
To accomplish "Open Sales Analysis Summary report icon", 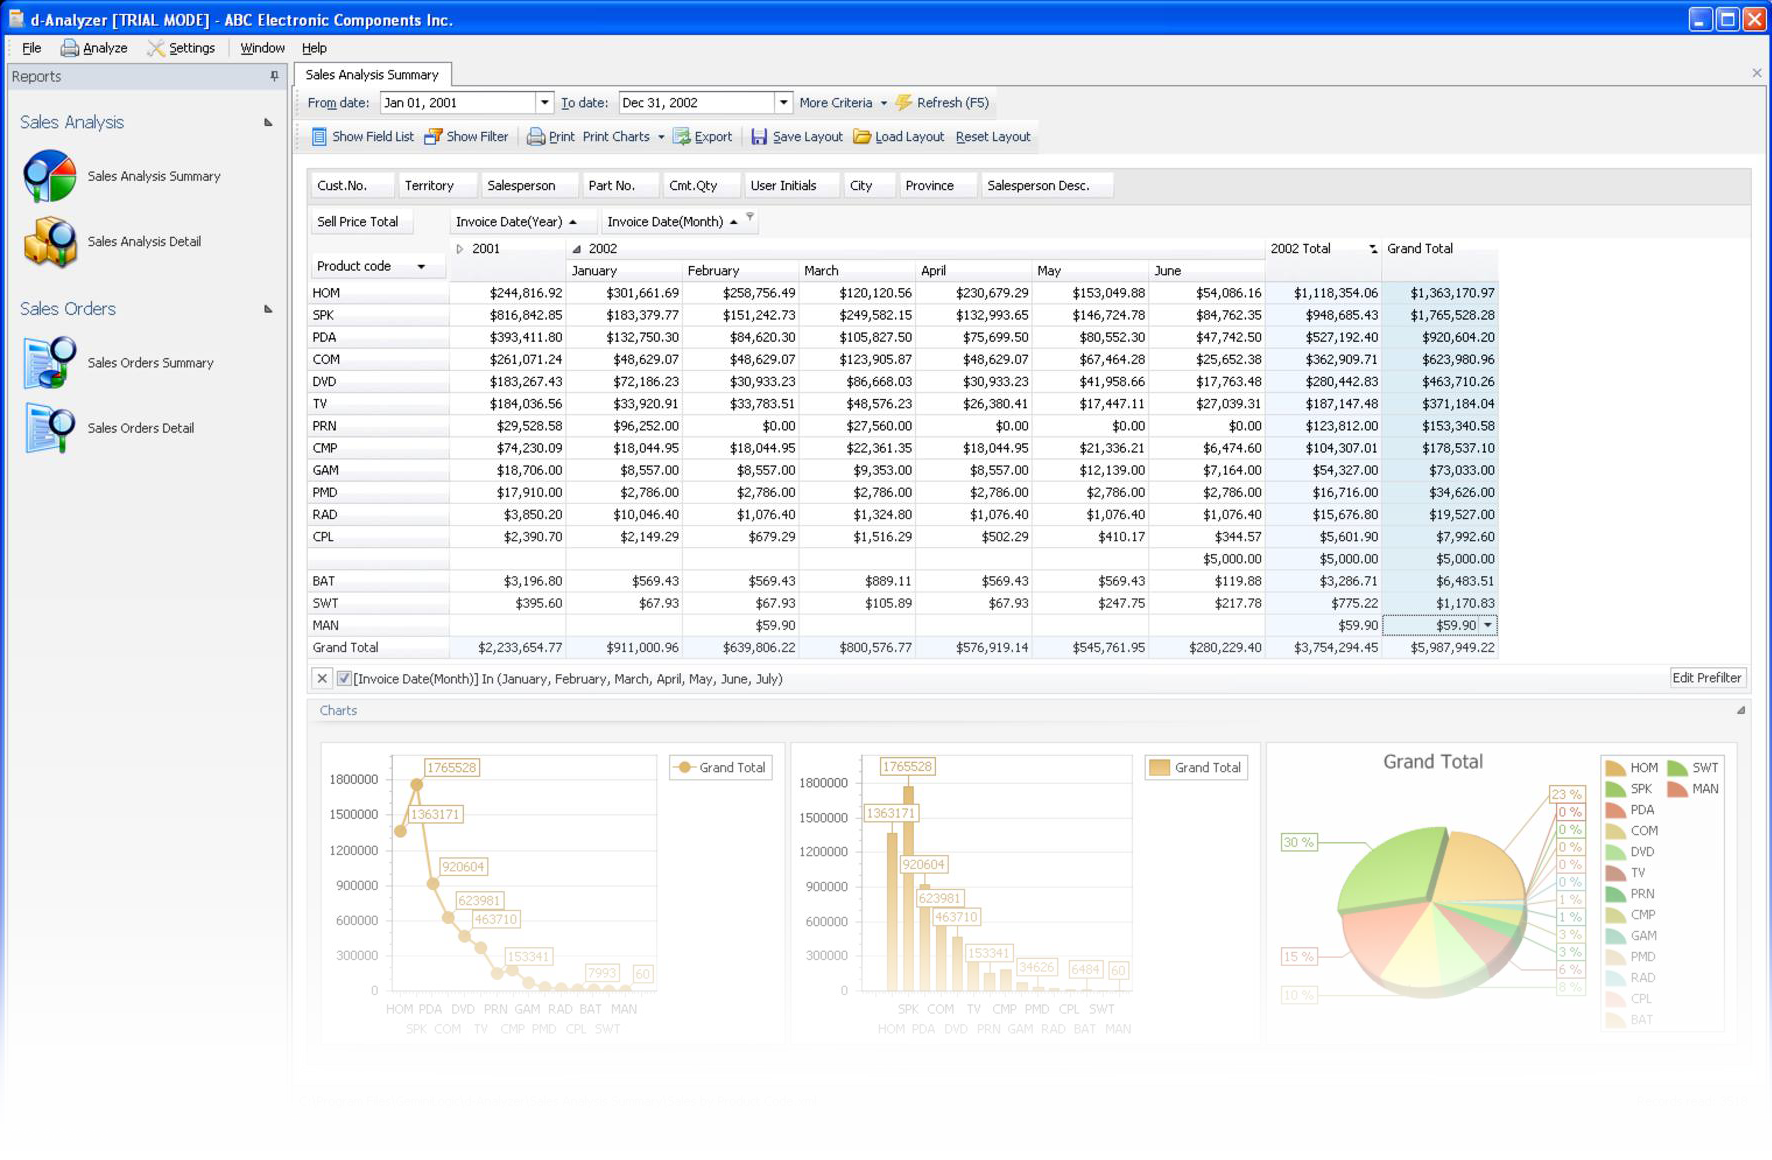I will [50, 176].
